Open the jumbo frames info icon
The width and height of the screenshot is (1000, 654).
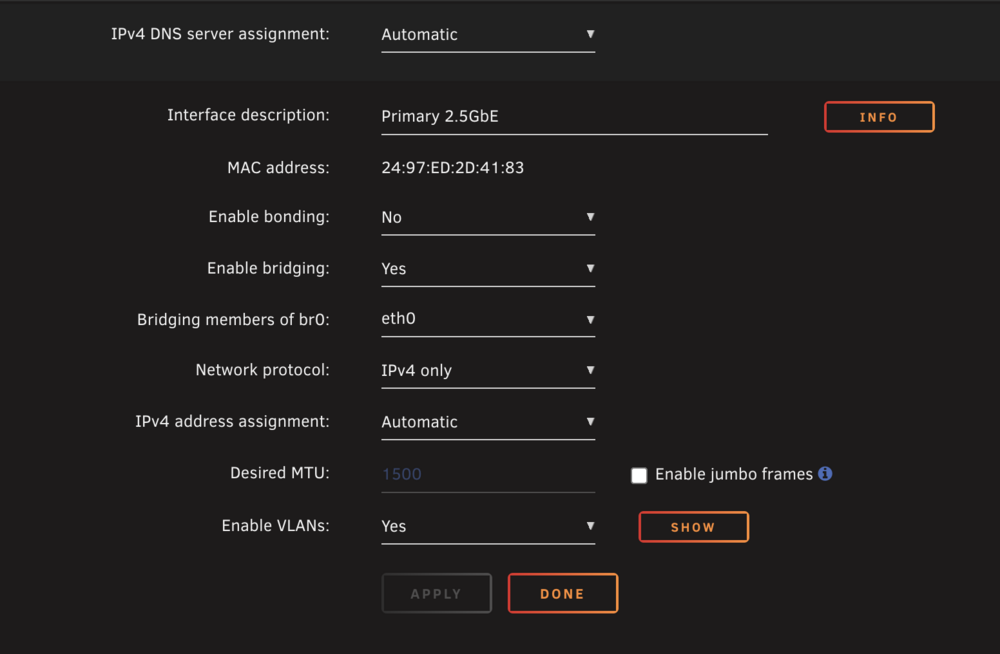[x=825, y=474]
